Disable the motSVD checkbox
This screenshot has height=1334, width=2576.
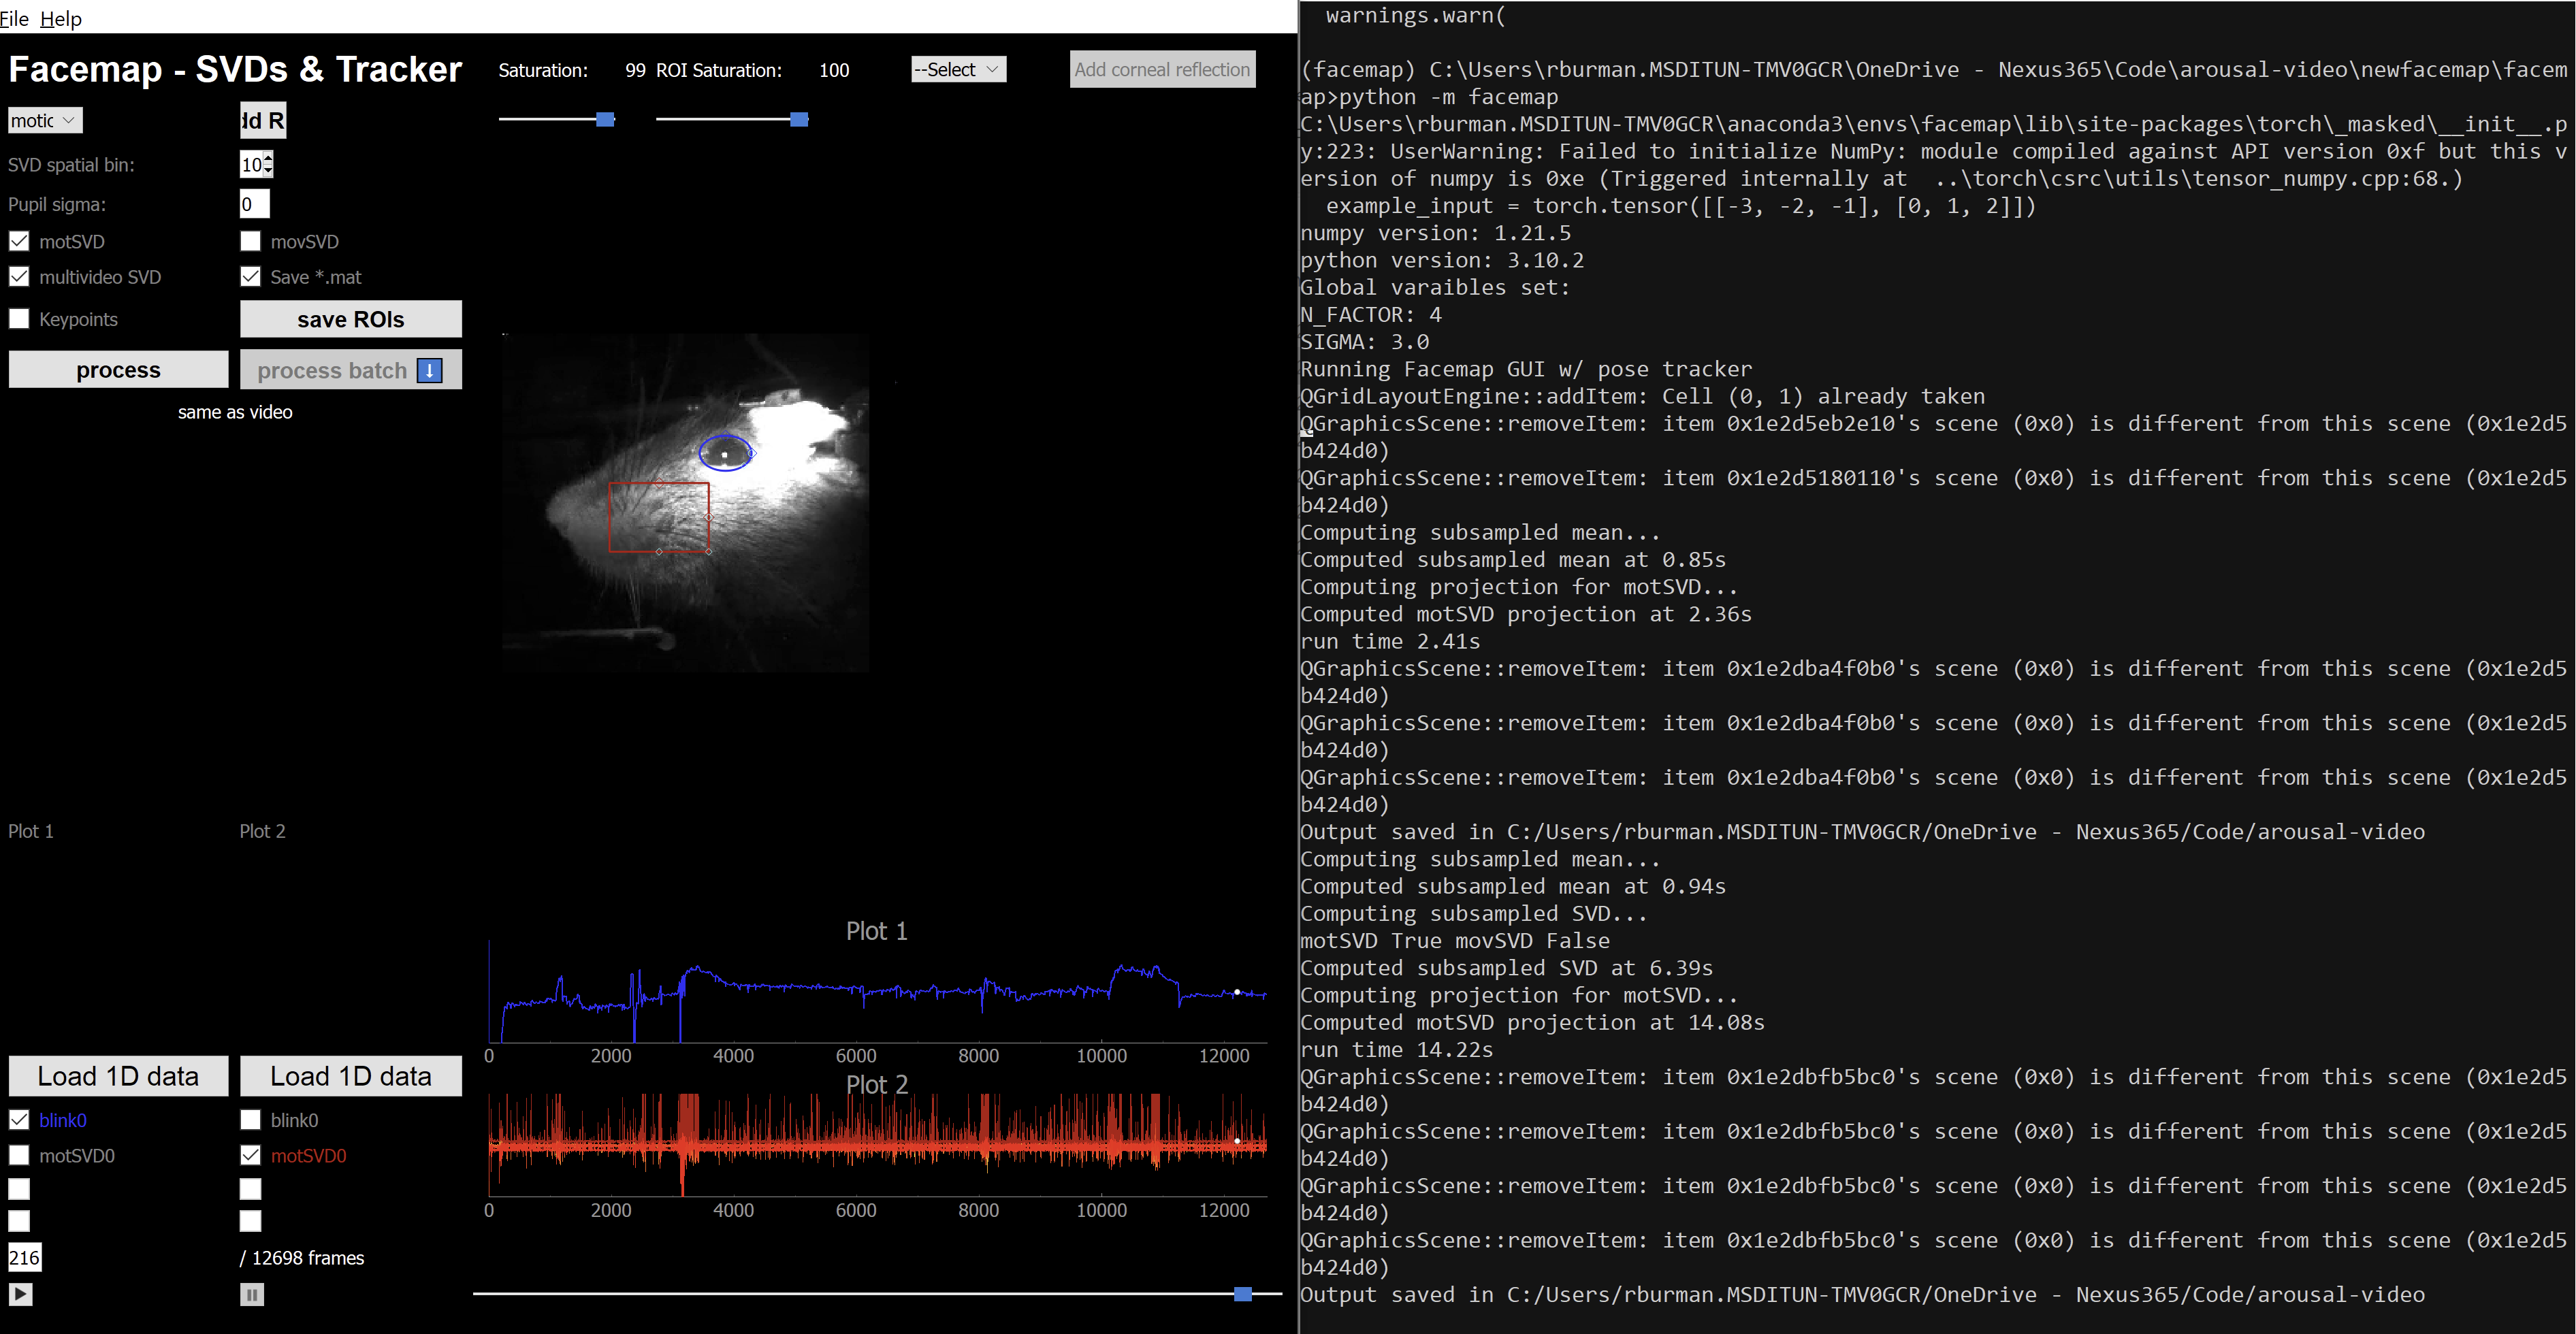pyautogui.click(x=19, y=241)
